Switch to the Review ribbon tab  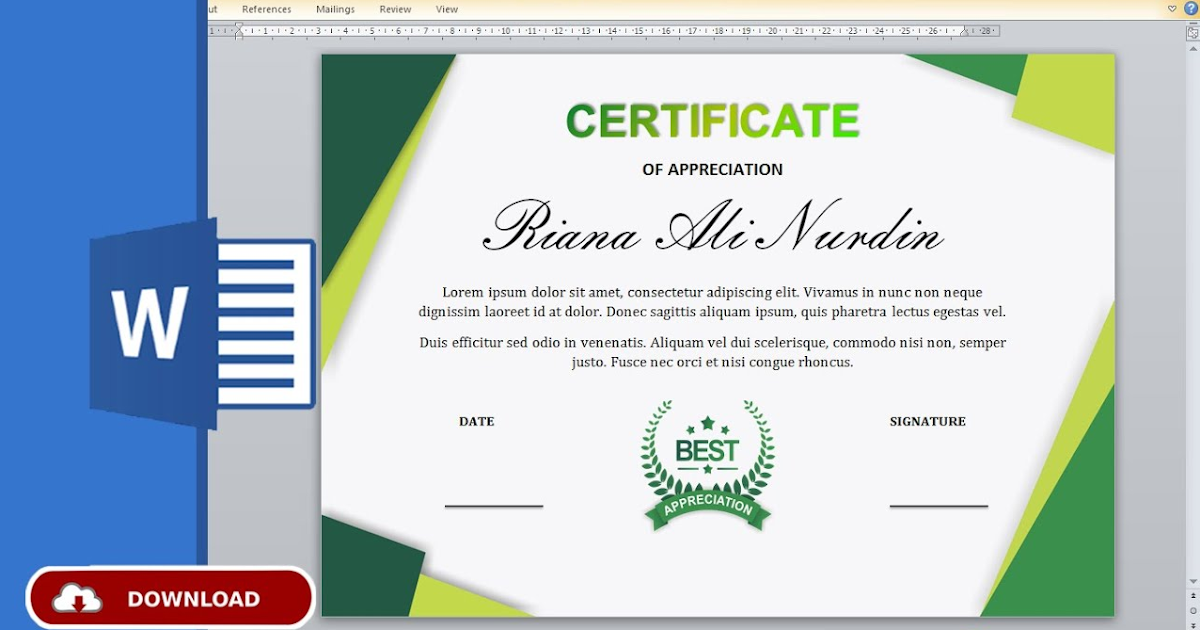[x=395, y=8]
